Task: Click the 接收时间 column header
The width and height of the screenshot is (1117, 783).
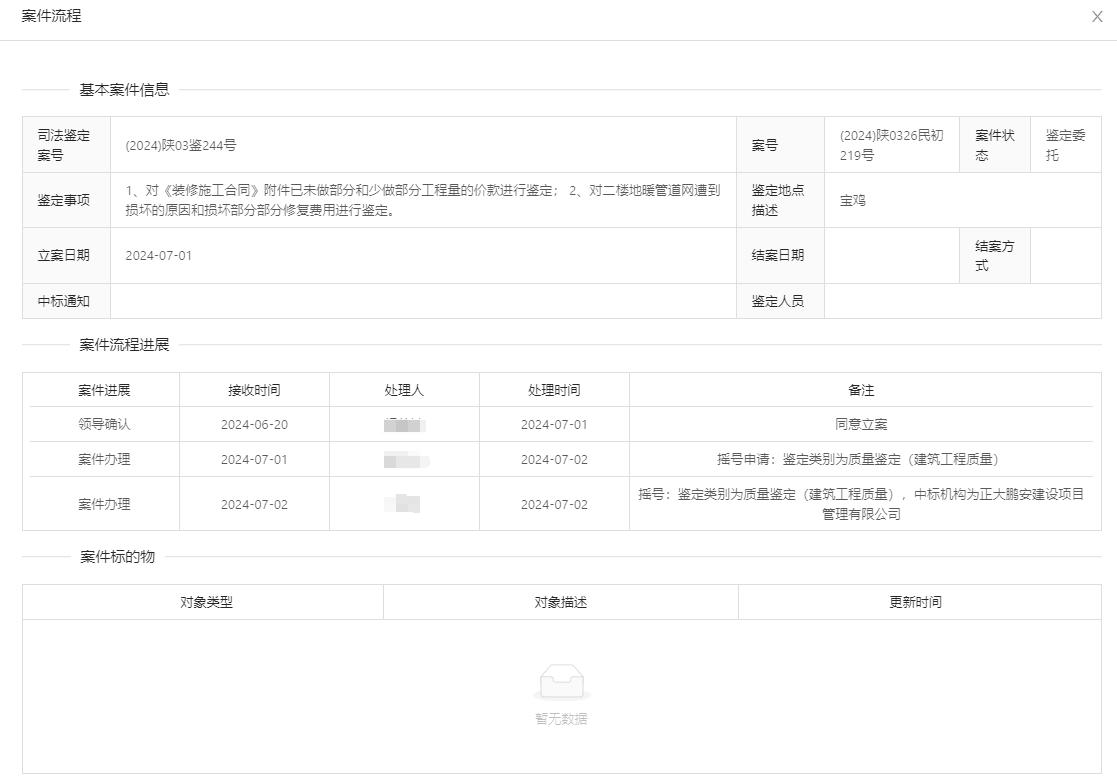Action: pyautogui.click(x=254, y=390)
